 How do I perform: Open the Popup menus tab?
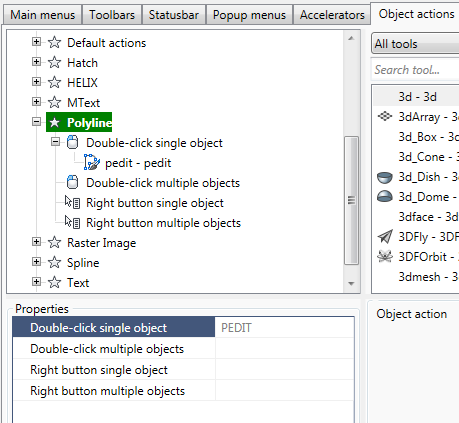pos(249,15)
